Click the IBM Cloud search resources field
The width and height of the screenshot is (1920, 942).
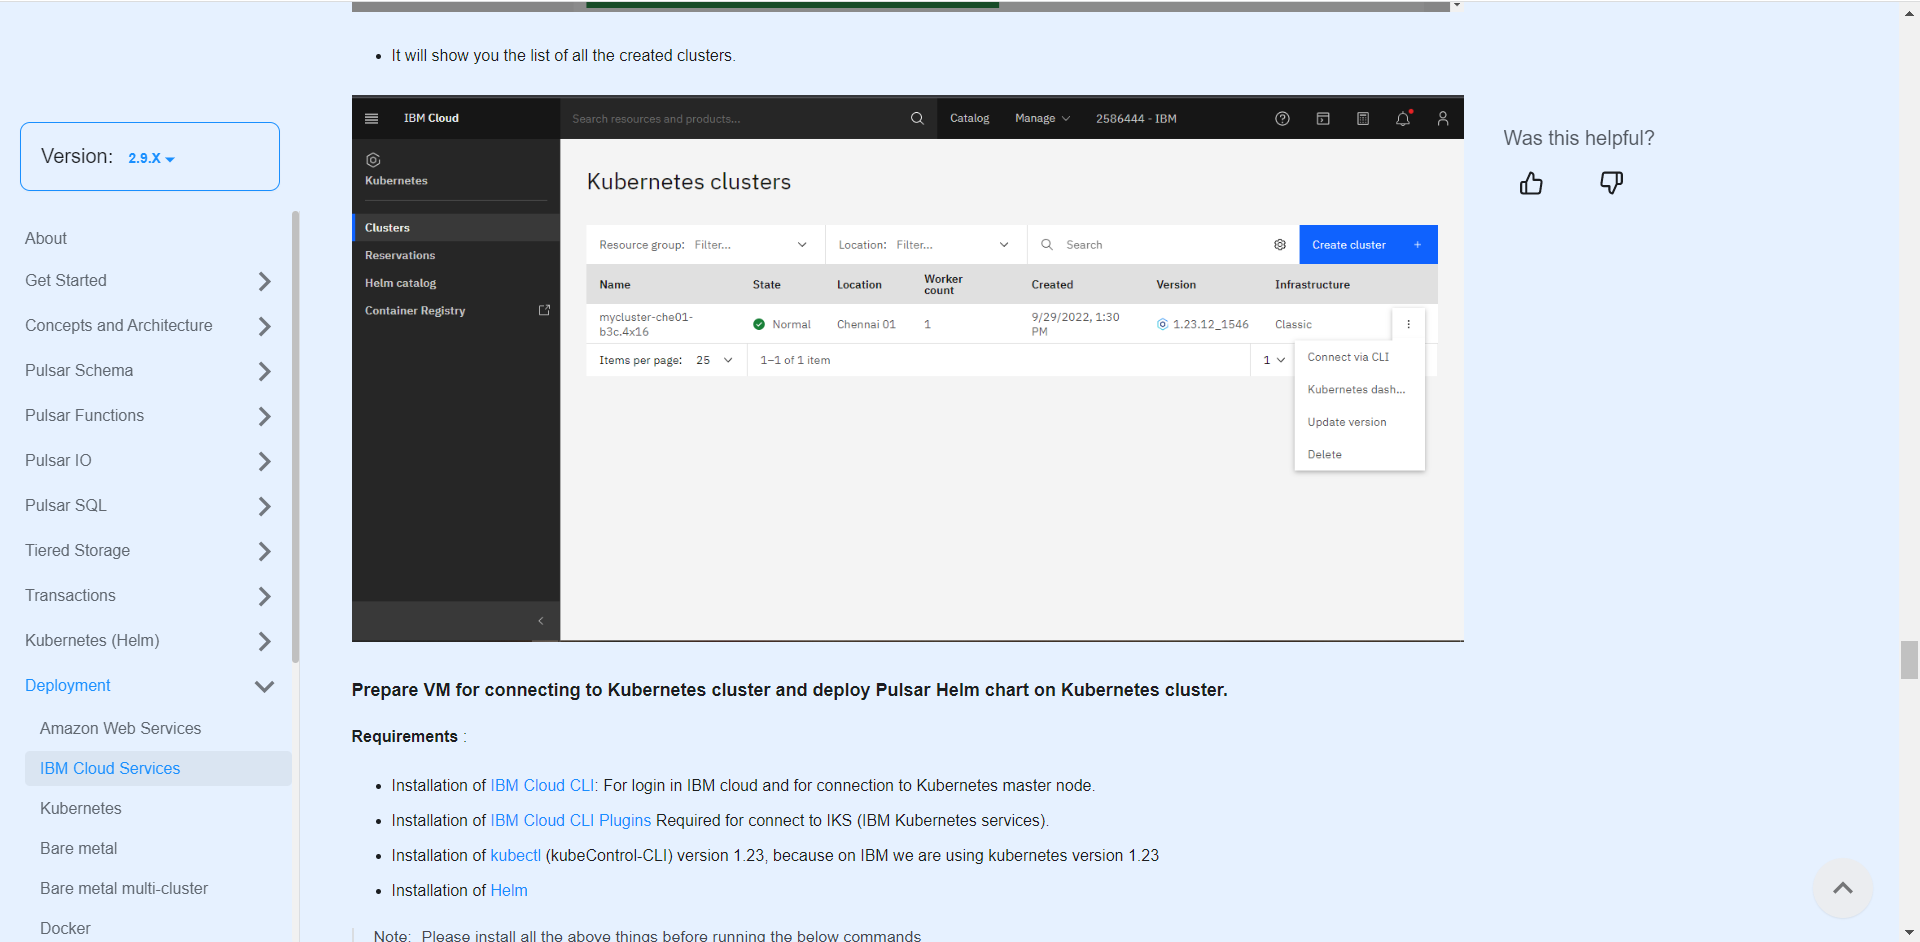click(x=735, y=118)
